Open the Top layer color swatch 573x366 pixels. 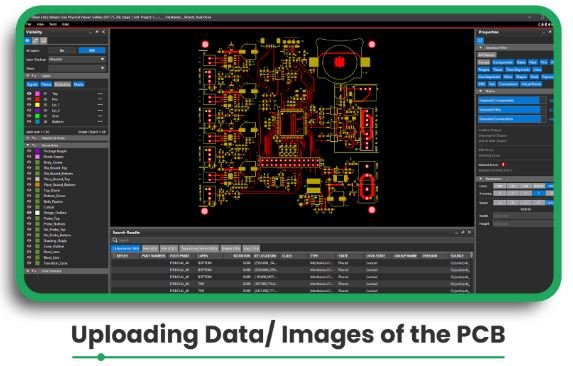(37, 94)
